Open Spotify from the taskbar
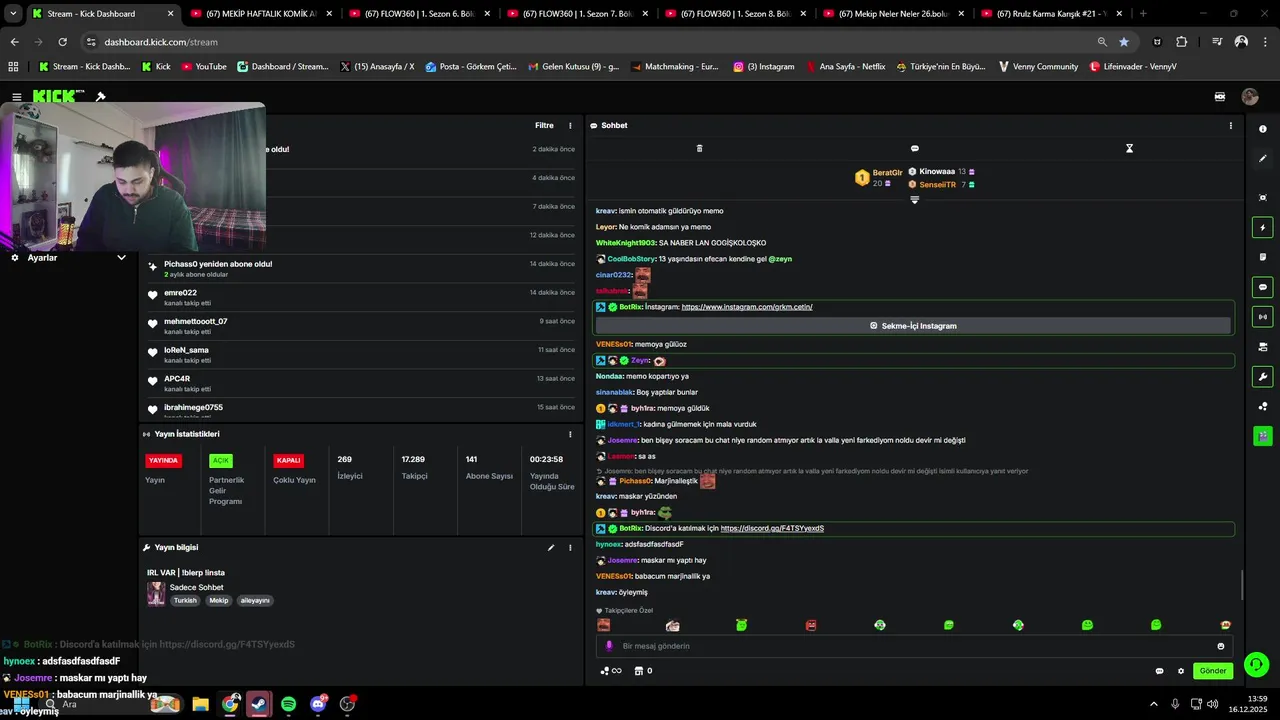This screenshot has width=1280, height=720. (288, 704)
